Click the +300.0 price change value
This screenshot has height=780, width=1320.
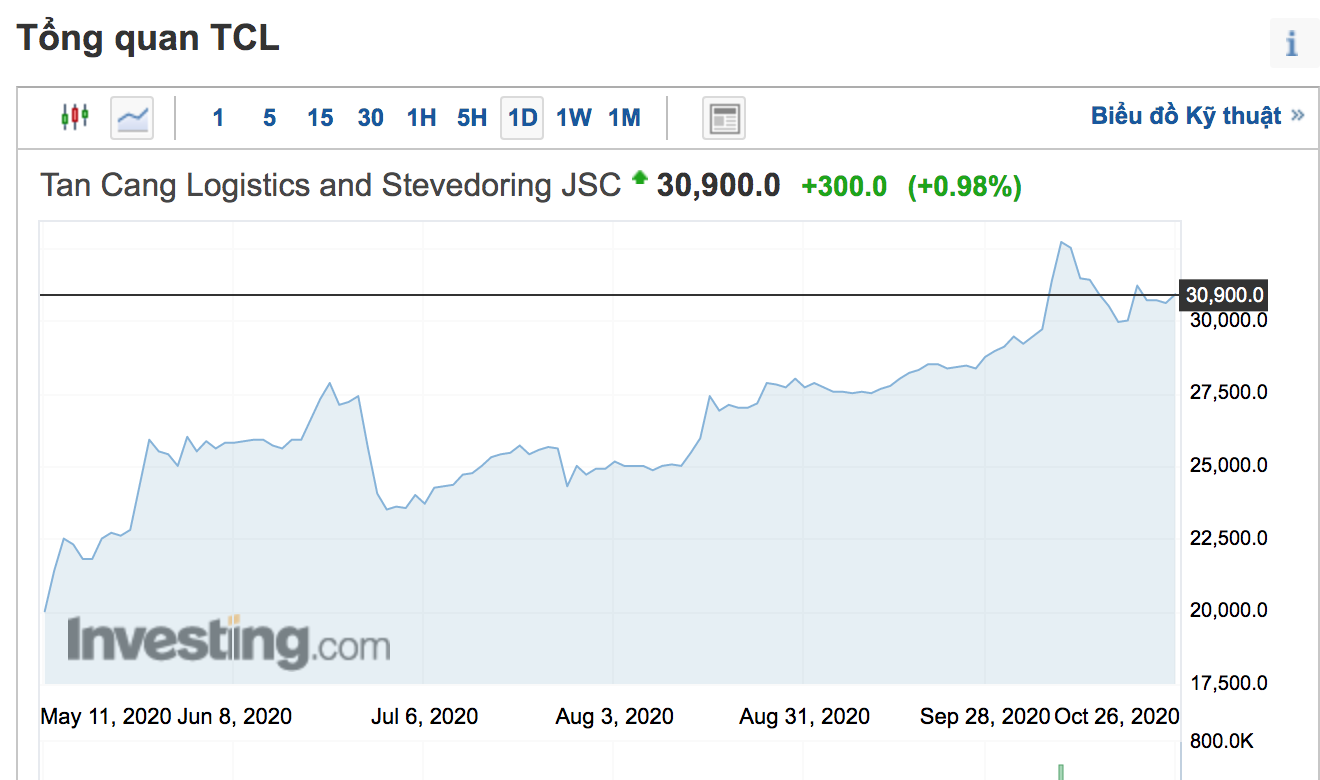coord(844,186)
